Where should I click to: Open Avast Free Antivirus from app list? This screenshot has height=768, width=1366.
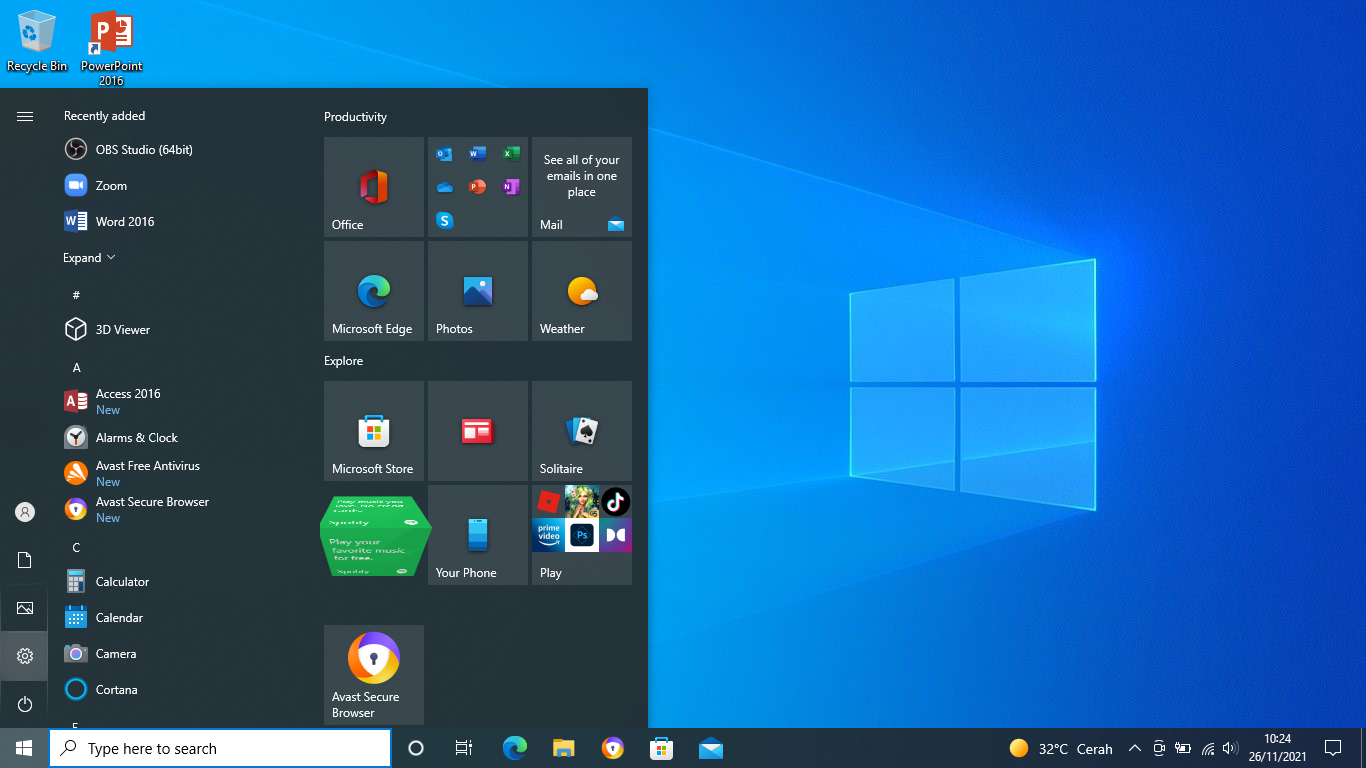tap(178, 474)
